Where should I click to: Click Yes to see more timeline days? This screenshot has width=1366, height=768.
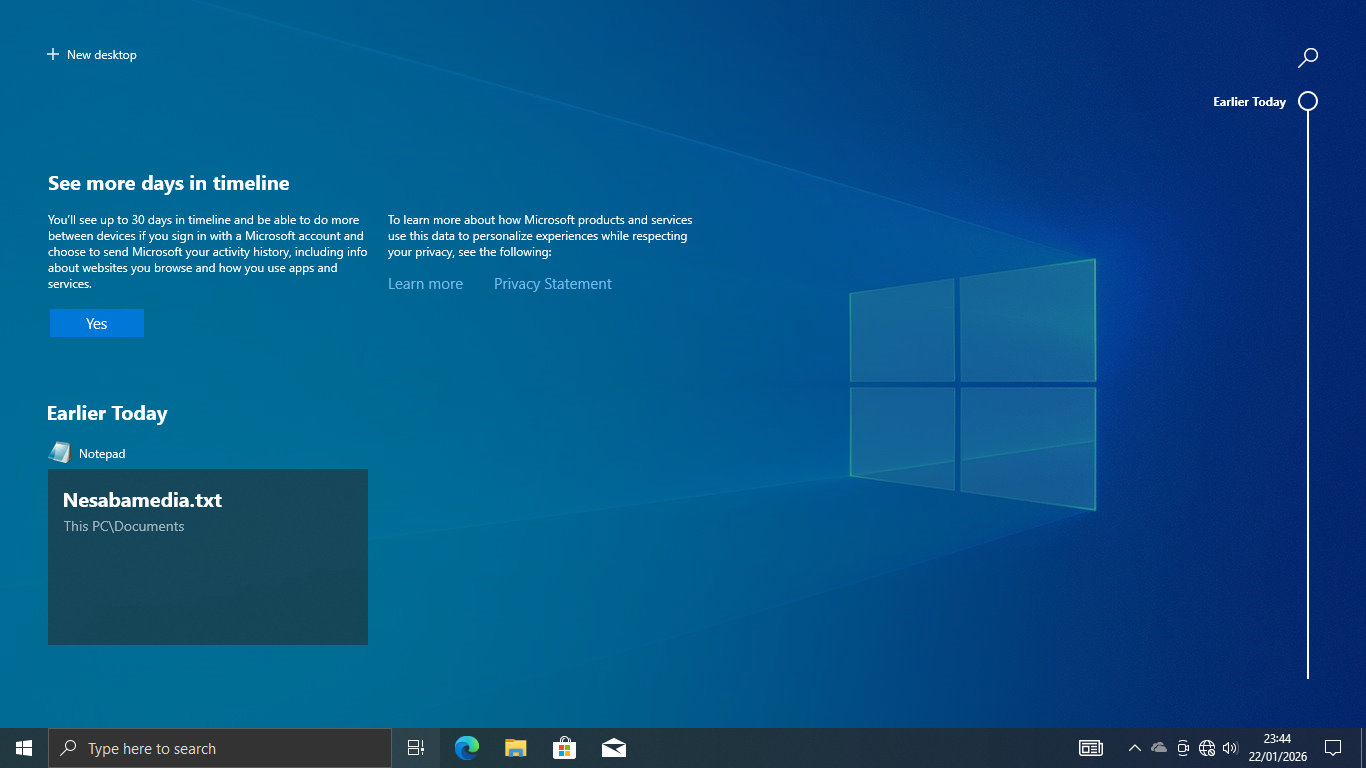click(97, 323)
